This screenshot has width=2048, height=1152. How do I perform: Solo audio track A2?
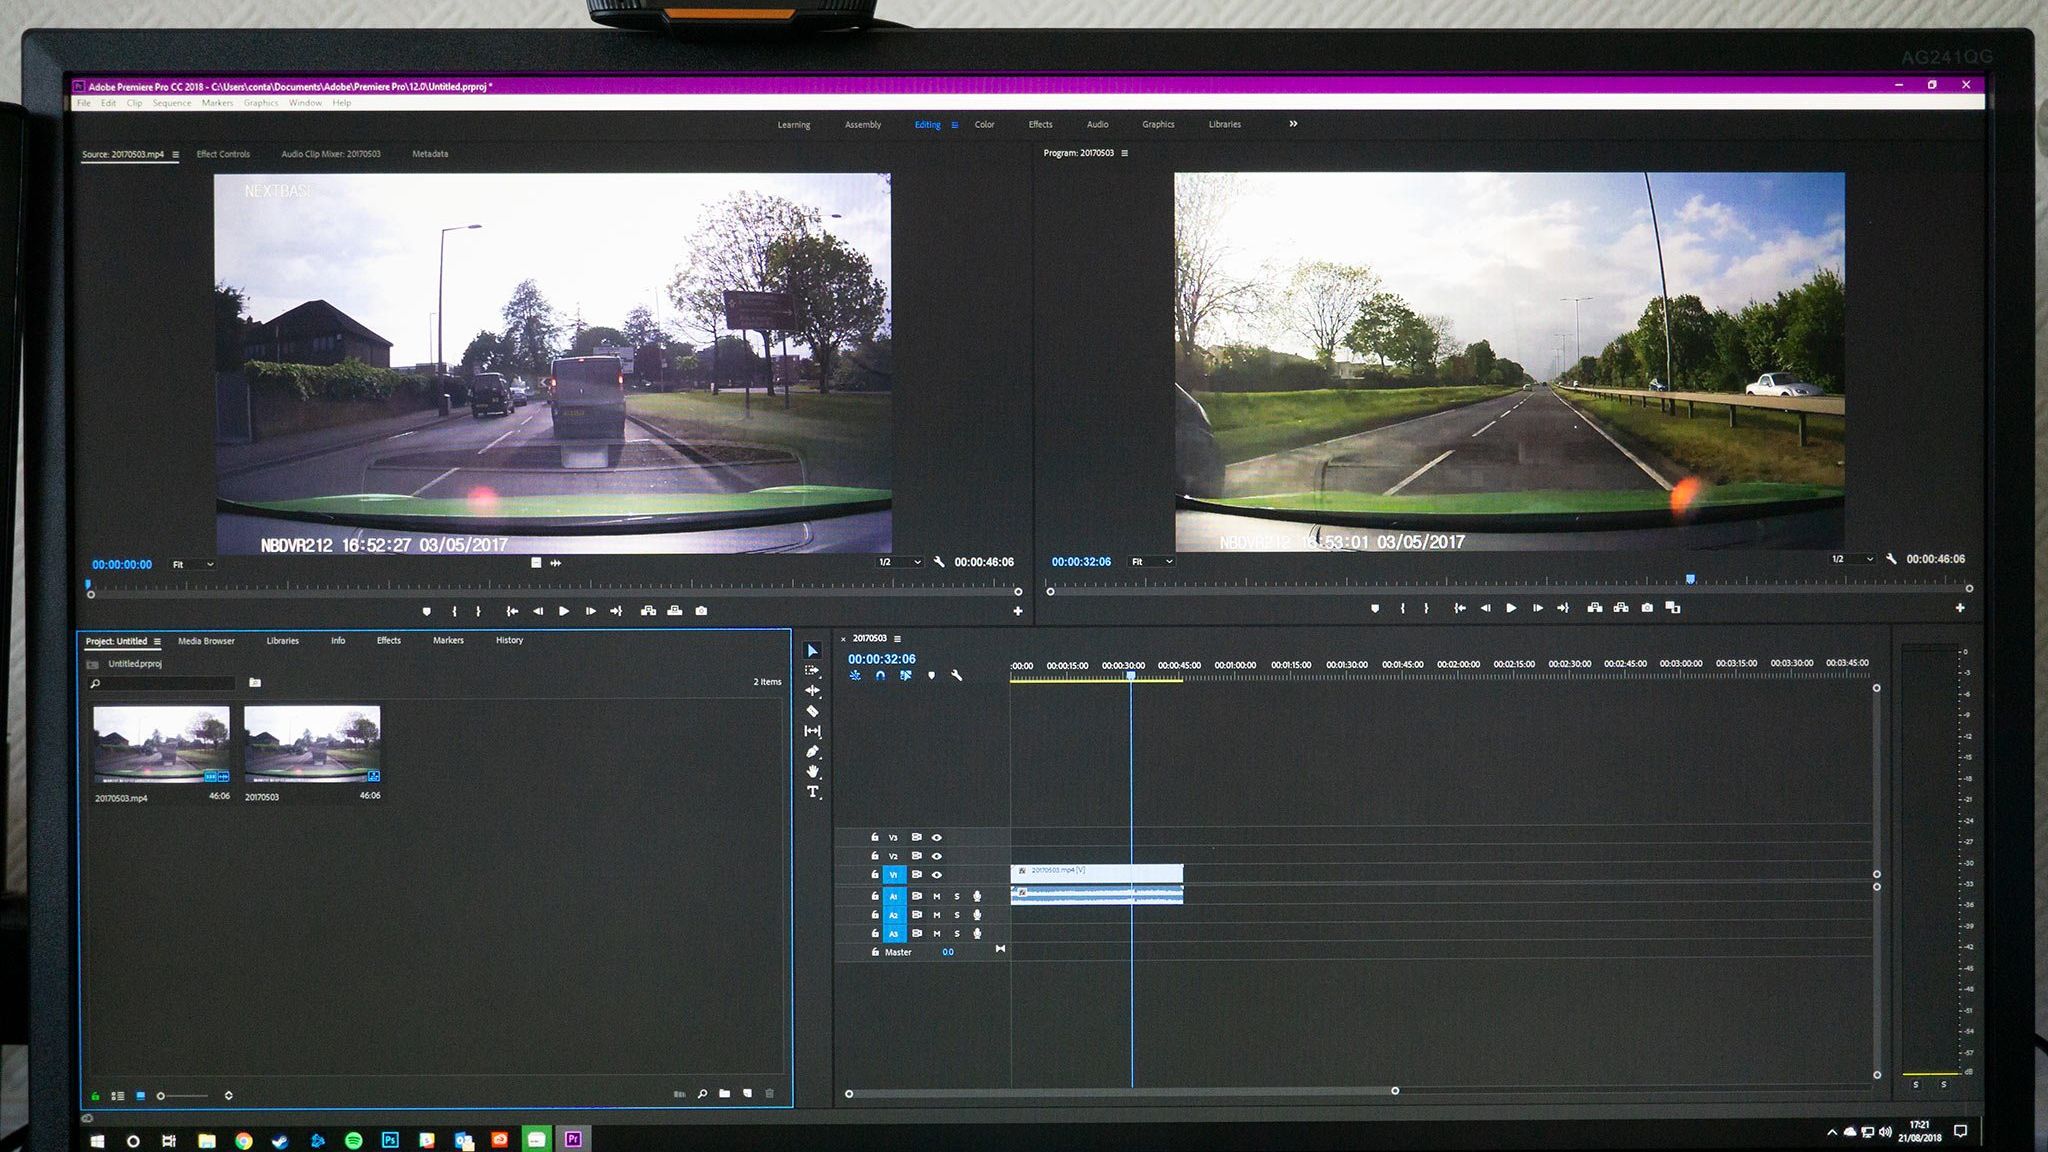point(957,915)
